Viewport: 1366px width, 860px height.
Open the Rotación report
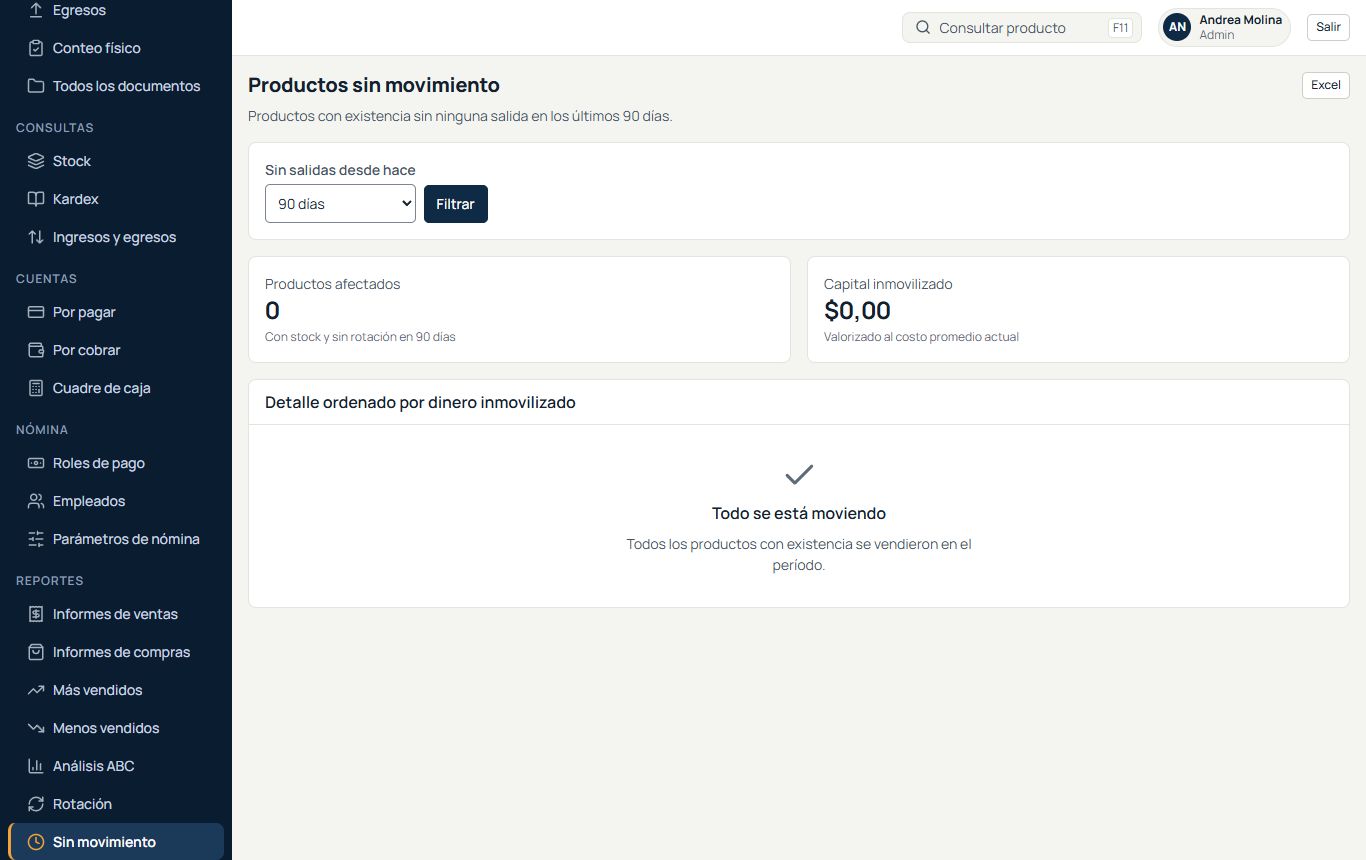pos(116,804)
